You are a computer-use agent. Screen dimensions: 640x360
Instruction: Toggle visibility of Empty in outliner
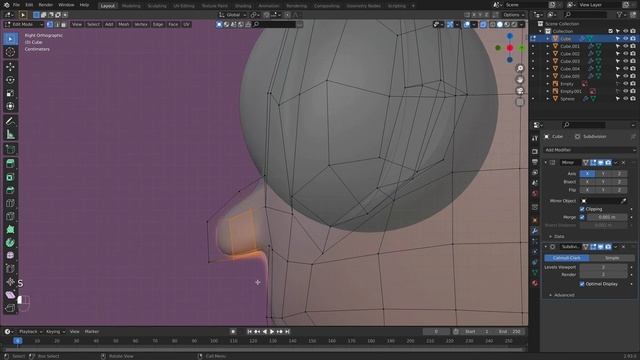pos(625,84)
